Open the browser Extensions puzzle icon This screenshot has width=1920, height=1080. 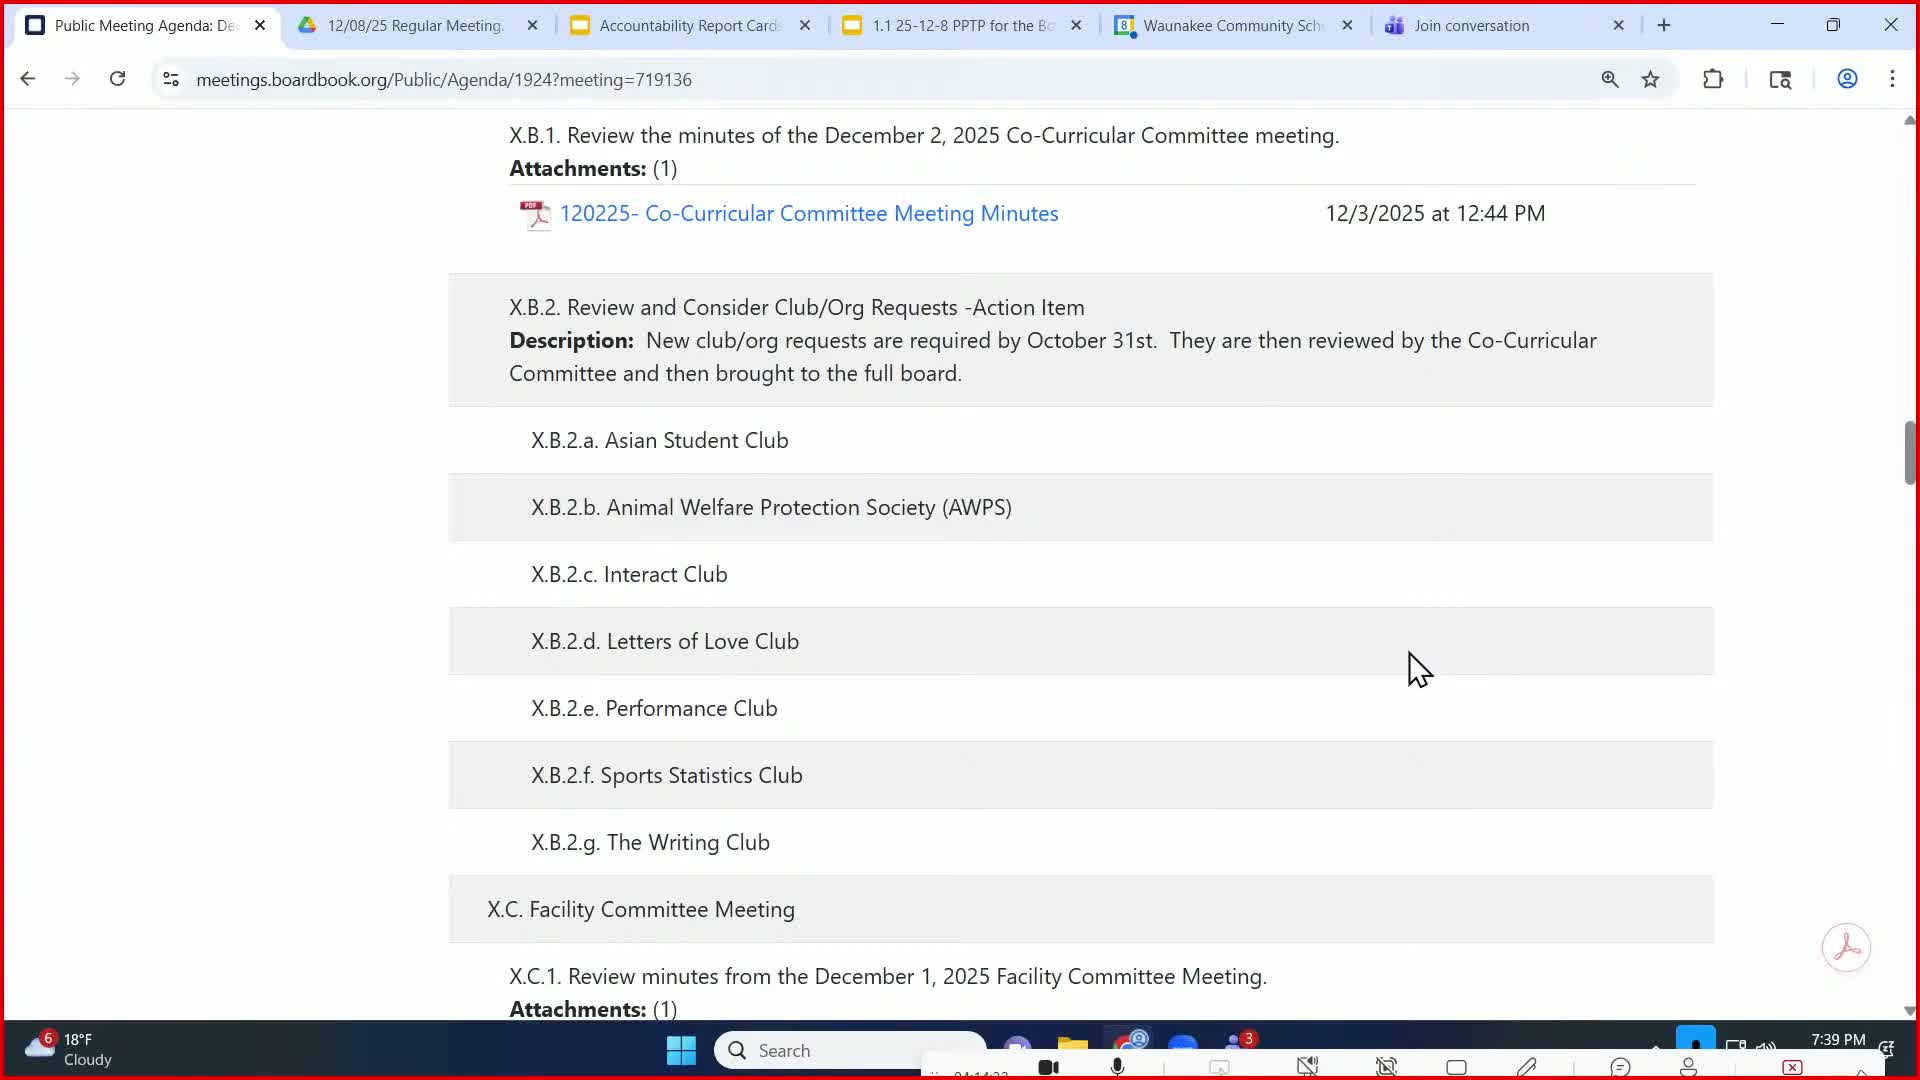[1713, 79]
